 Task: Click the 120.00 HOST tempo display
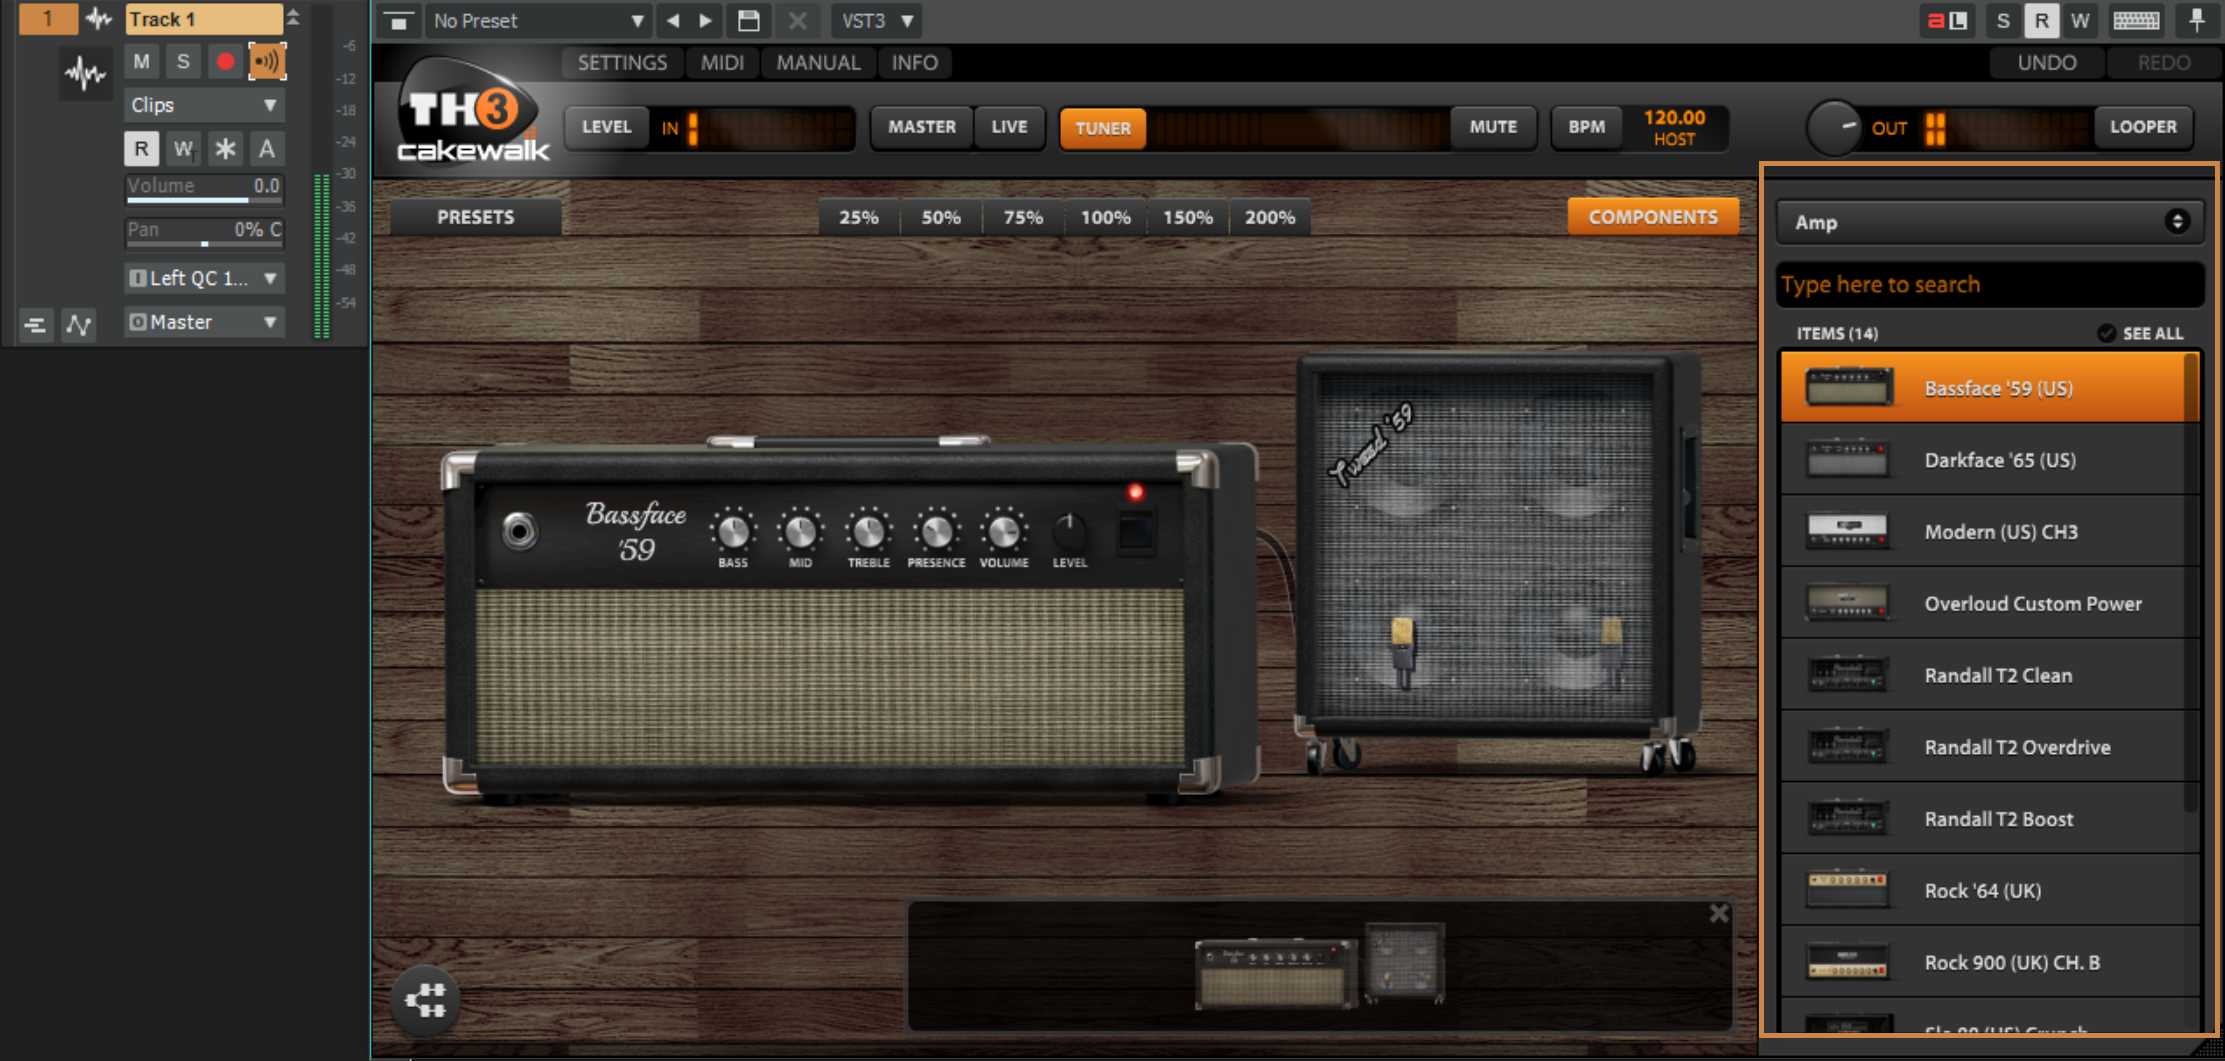[x=1674, y=128]
